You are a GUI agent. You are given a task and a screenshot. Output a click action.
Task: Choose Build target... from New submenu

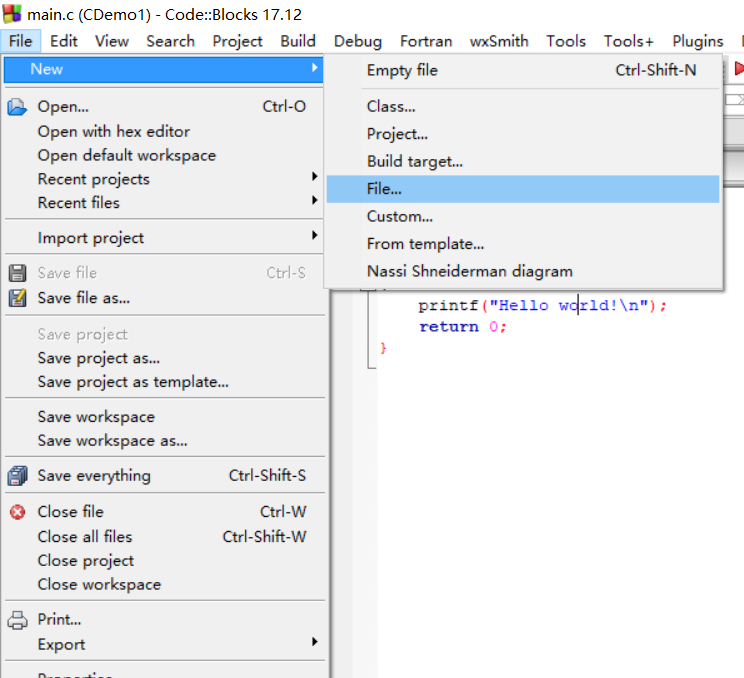click(x=523, y=161)
